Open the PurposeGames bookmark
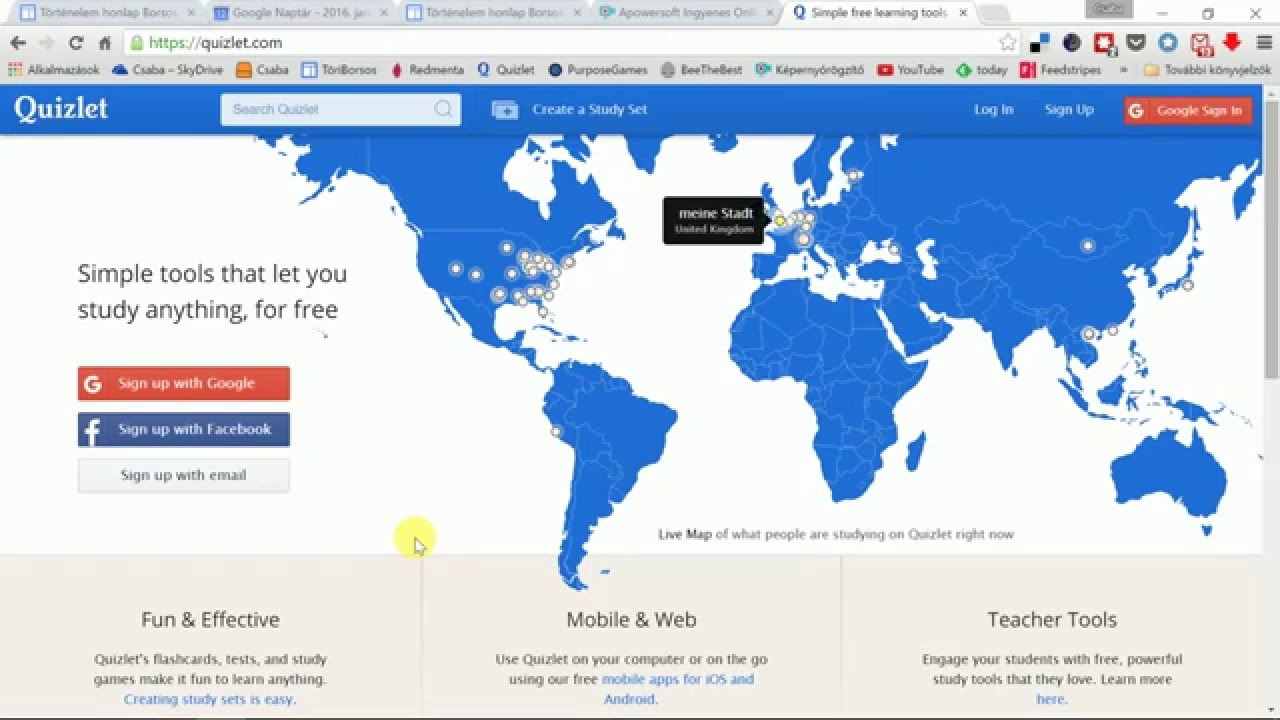This screenshot has height=720, width=1280. click(598, 70)
